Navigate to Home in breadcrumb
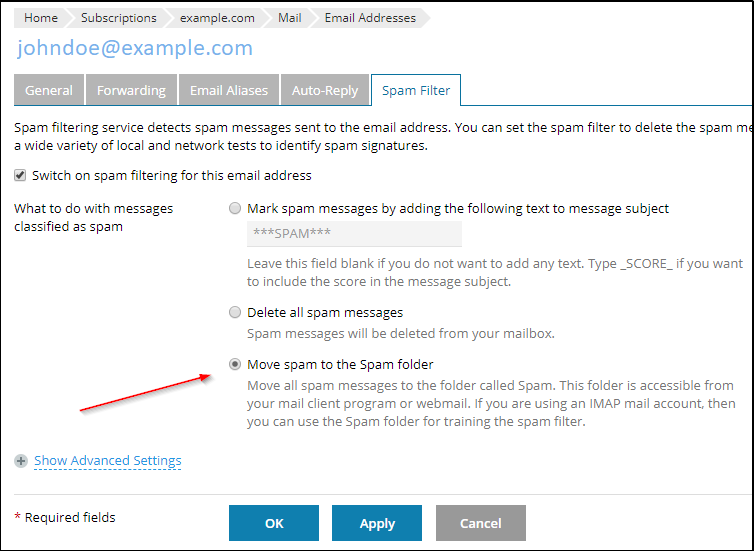754x551 pixels. pos(41,18)
